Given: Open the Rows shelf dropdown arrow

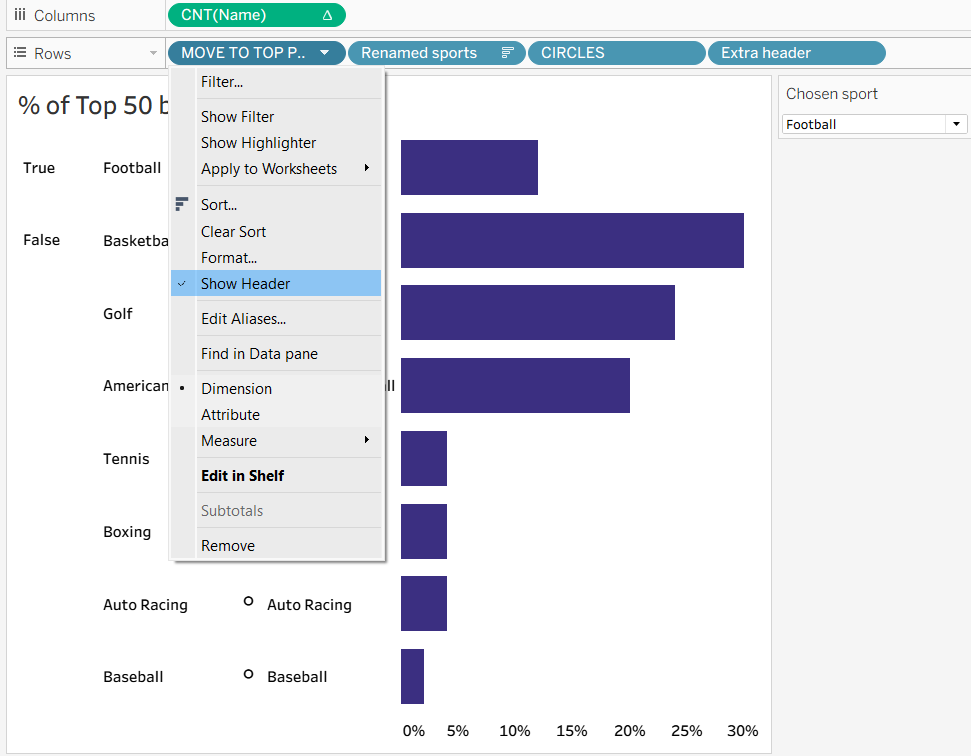Looking at the screenshot, I should coord(153,53).
